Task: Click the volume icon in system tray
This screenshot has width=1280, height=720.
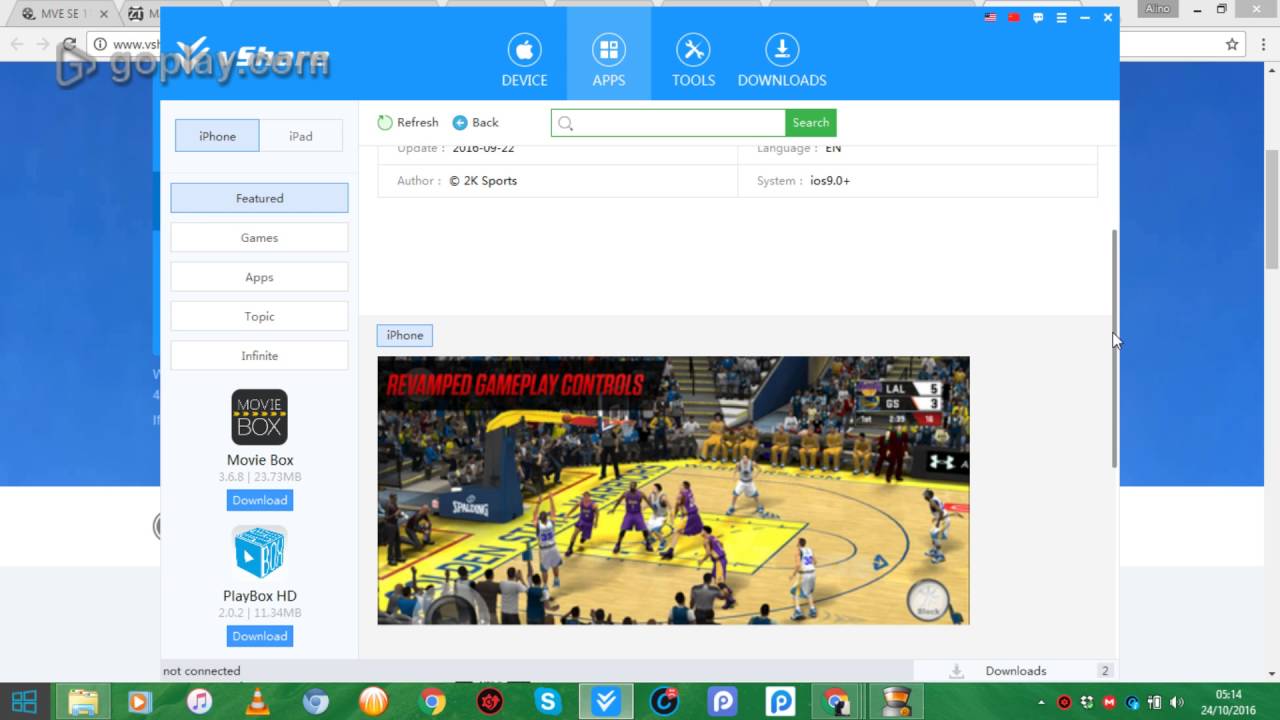Action: pos(1176,702)
